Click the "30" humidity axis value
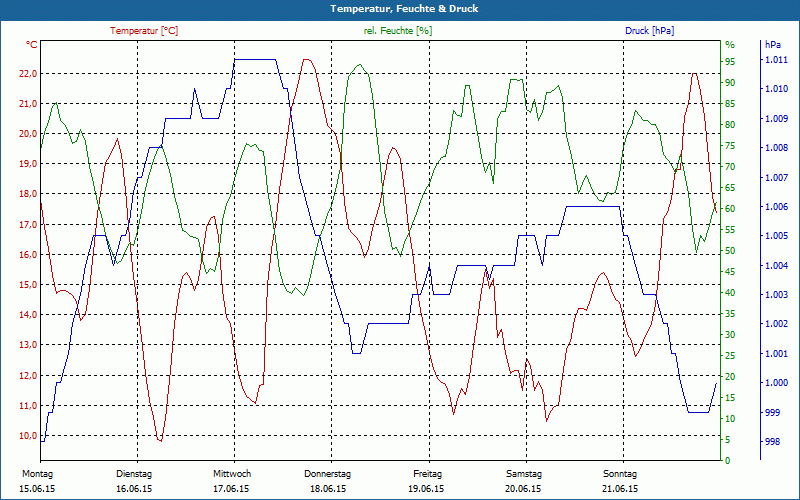This screenshot has width=800, height=500. (x=730, y=334)
